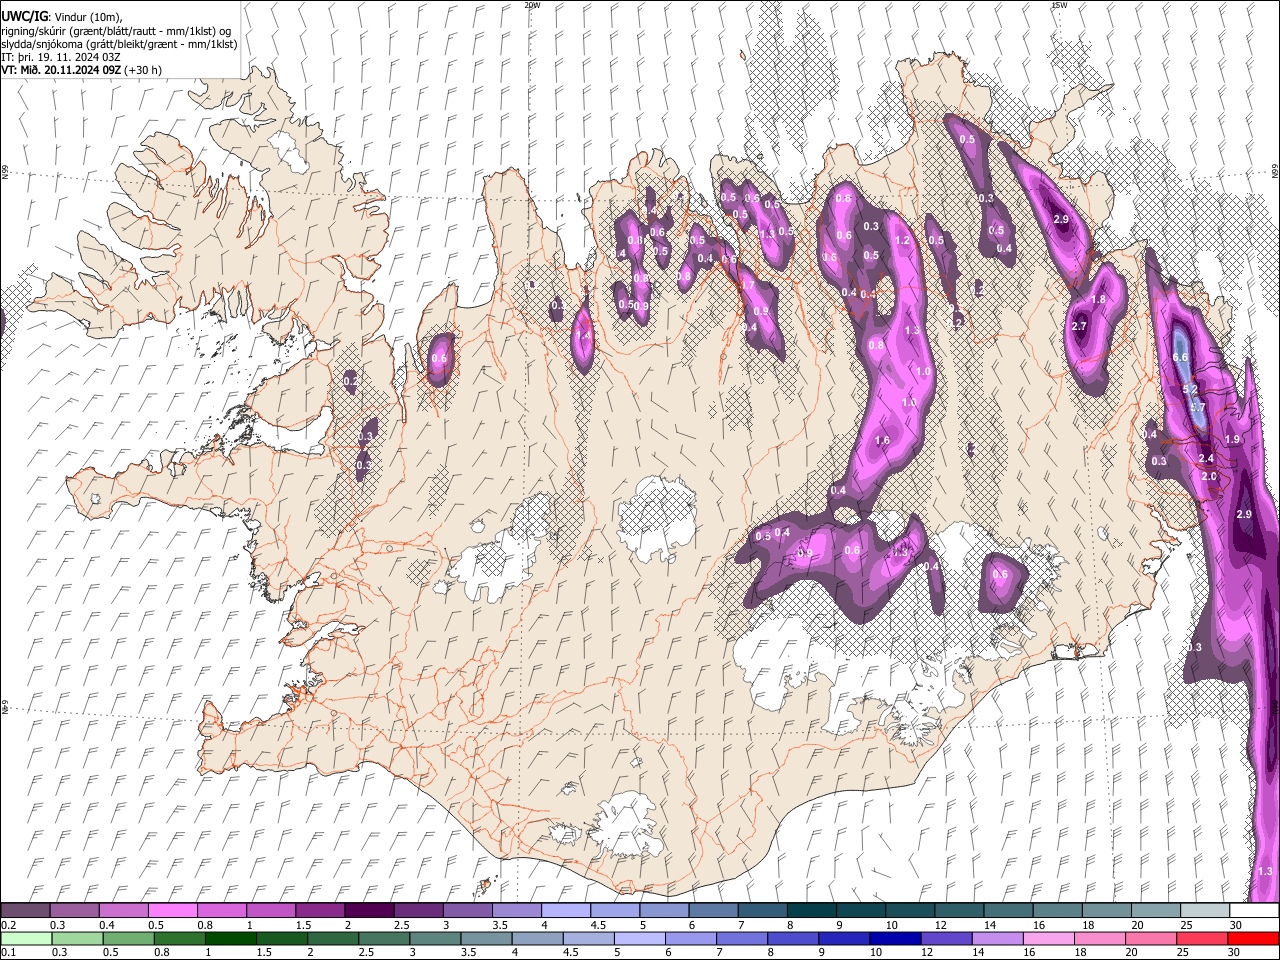Click the 2.4 precipitation value on the map
The width and height of the screenshot is (1280, 960).
[x=1206, y=458]
